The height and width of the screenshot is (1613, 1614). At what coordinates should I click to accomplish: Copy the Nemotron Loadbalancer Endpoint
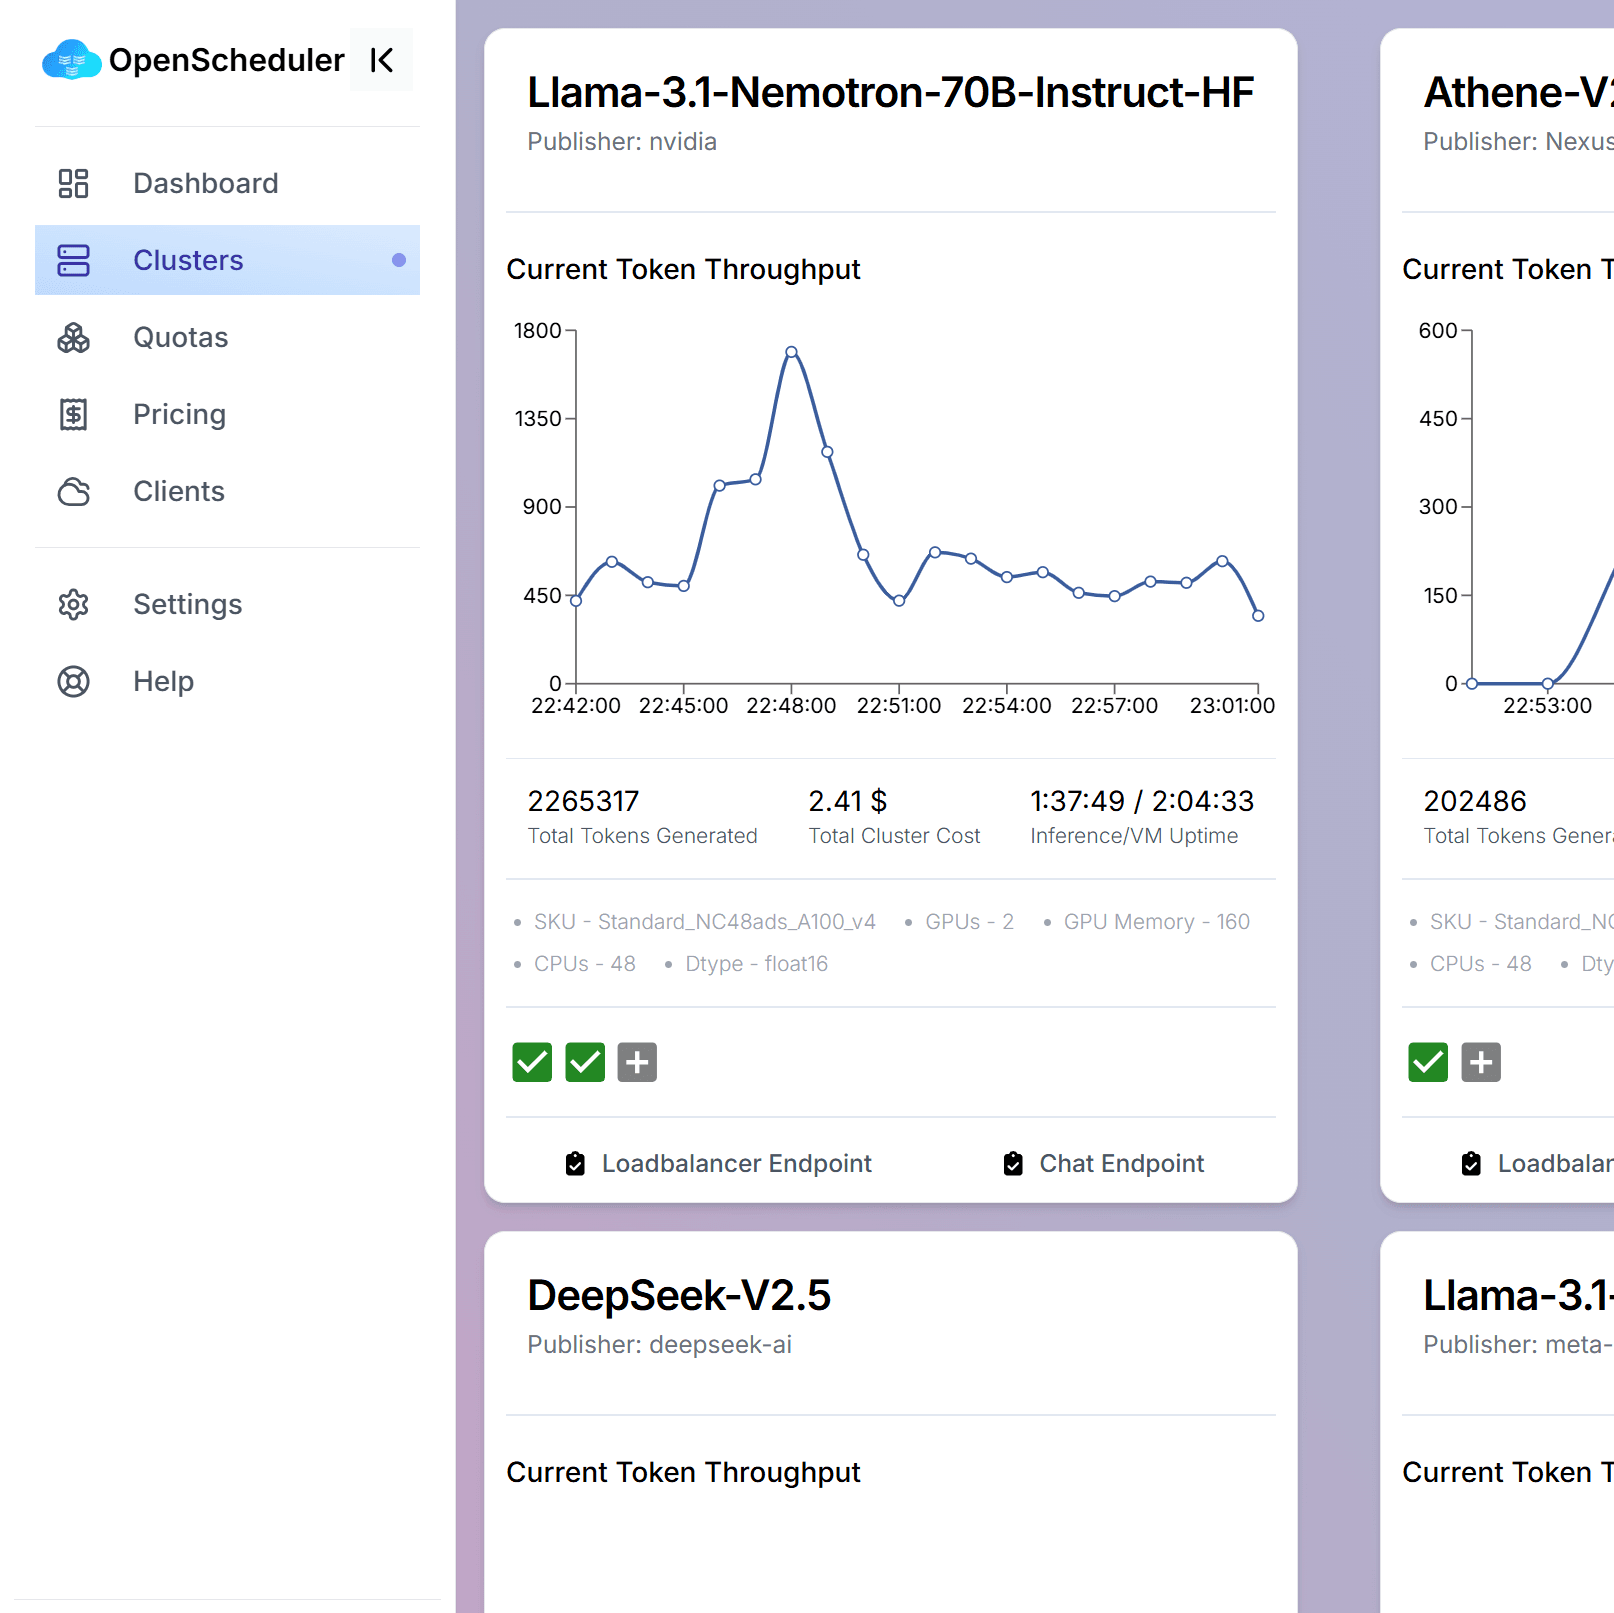(718, 1163)
